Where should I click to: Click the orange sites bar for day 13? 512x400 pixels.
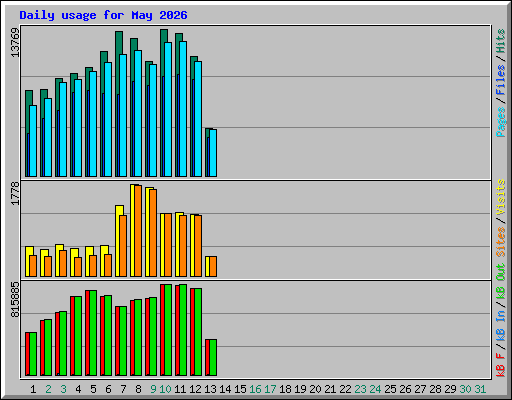pyautogui.click(x=213, y=266)
